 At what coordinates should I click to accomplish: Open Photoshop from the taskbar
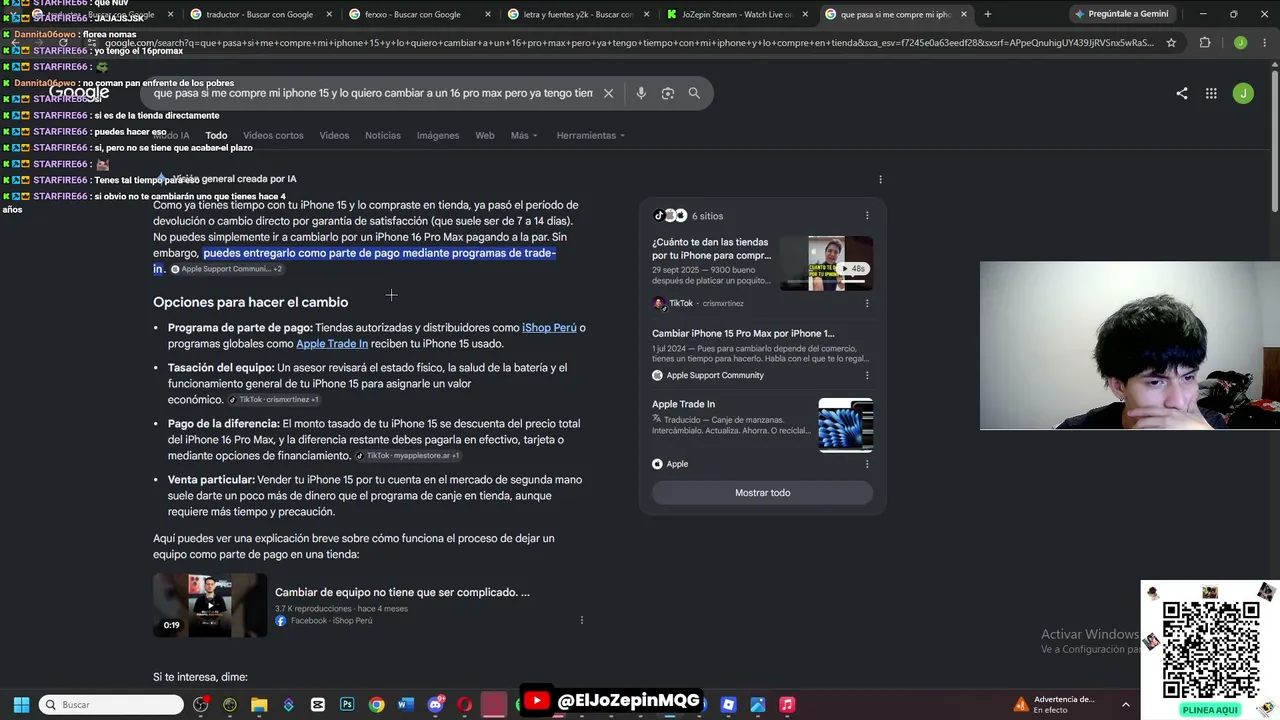tap(347, 705)
